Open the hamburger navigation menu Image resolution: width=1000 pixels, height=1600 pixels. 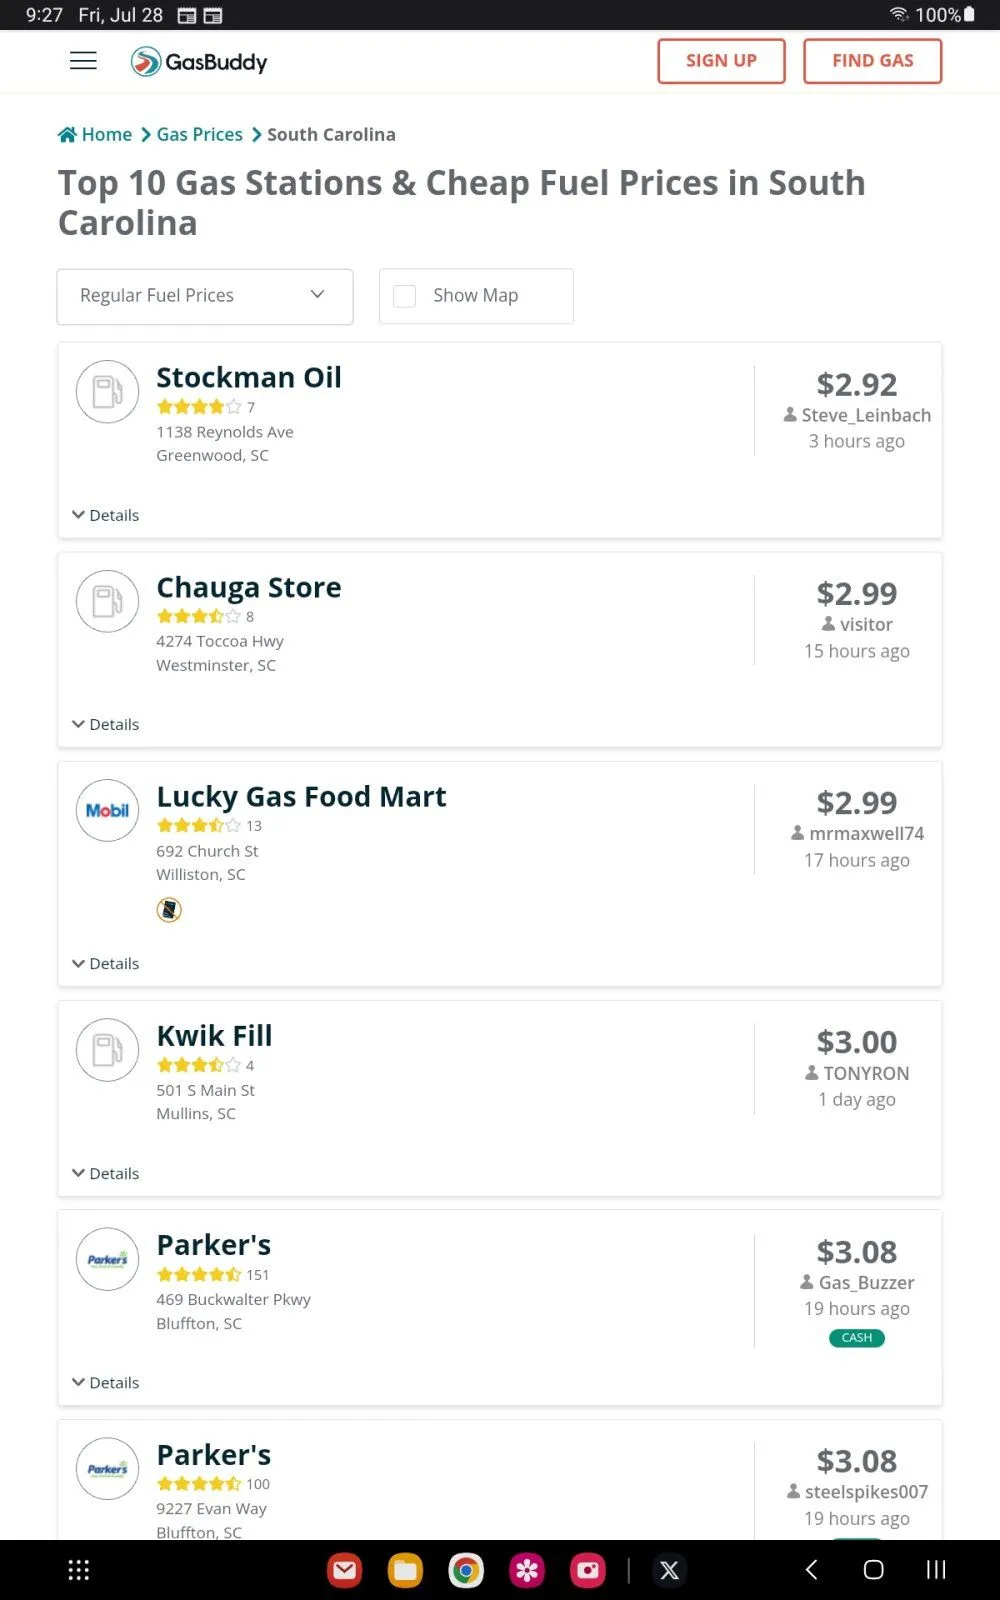pyautogui.click(x=83, y=61)
